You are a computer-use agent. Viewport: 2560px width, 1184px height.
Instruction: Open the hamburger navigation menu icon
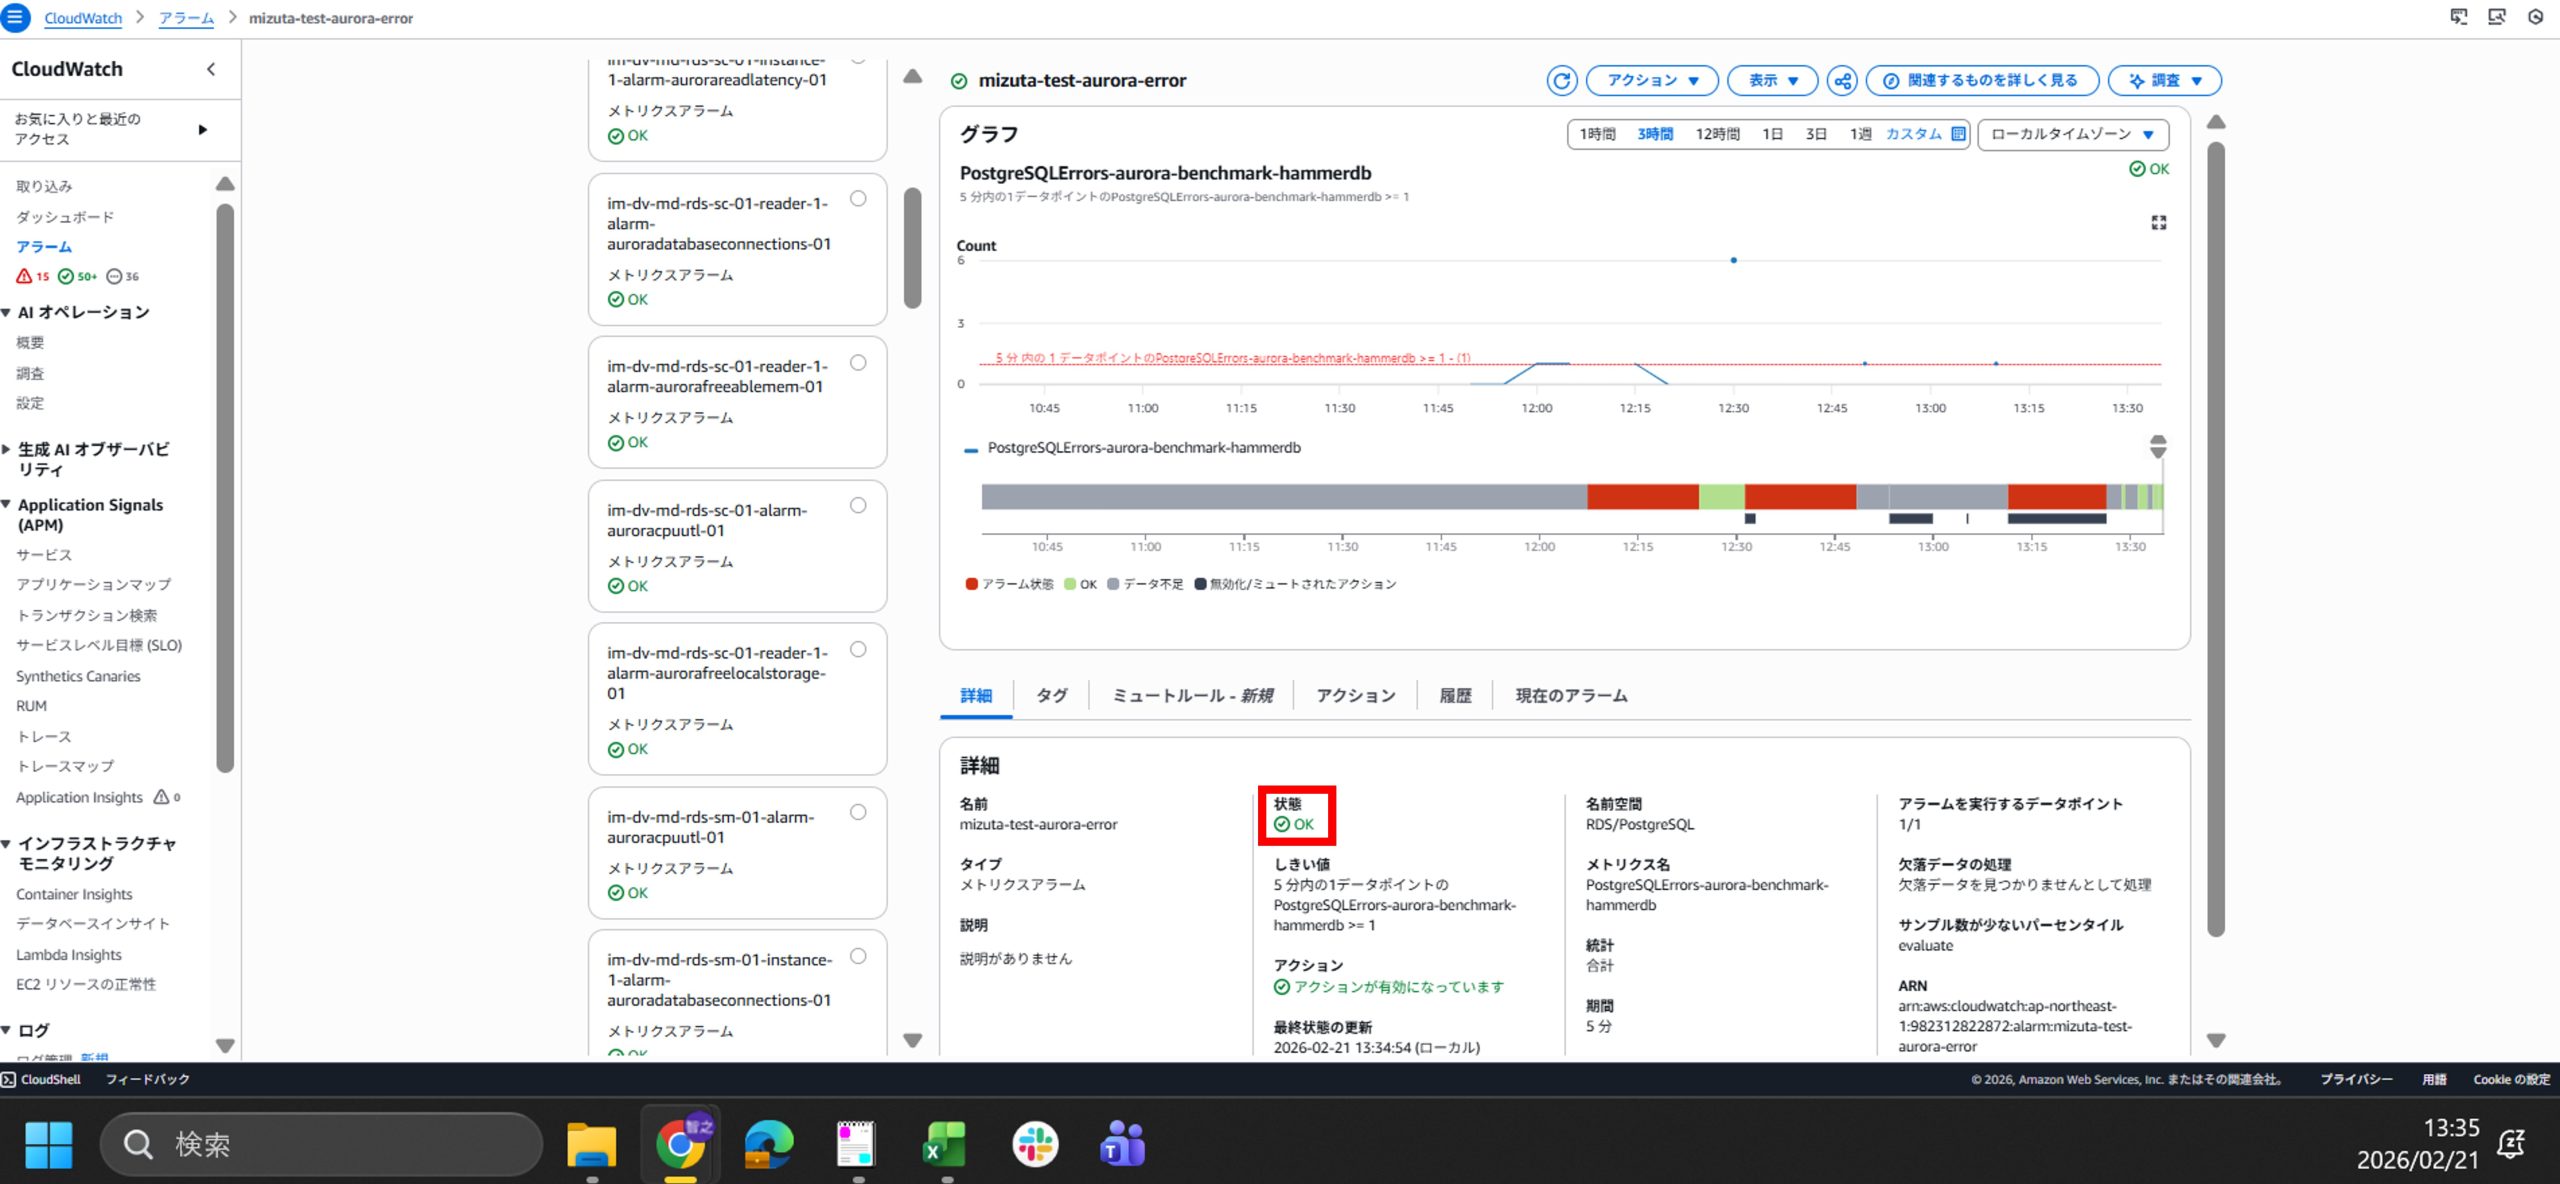click(x=16, y=18)
